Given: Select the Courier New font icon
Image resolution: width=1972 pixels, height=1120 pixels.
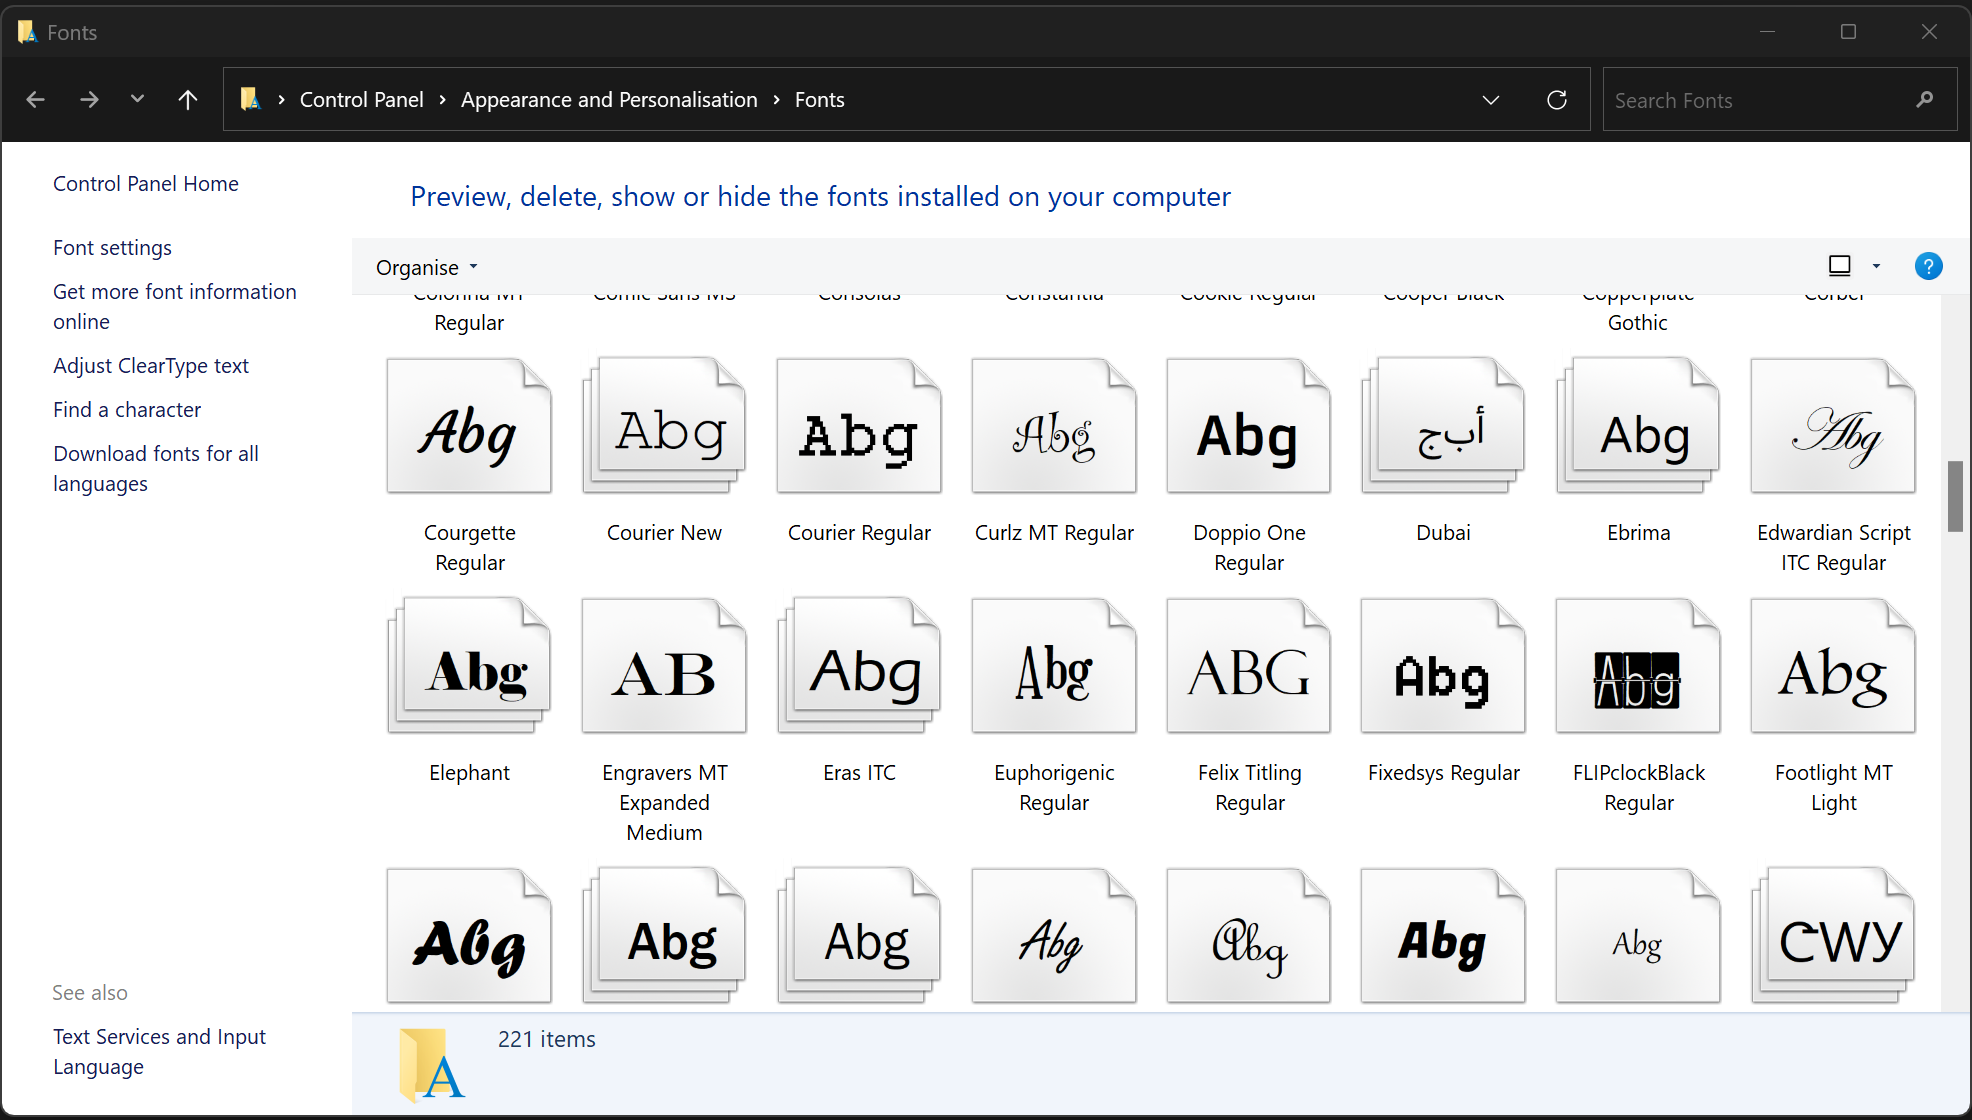Looking at the screenshot, I should click(664, 426).
